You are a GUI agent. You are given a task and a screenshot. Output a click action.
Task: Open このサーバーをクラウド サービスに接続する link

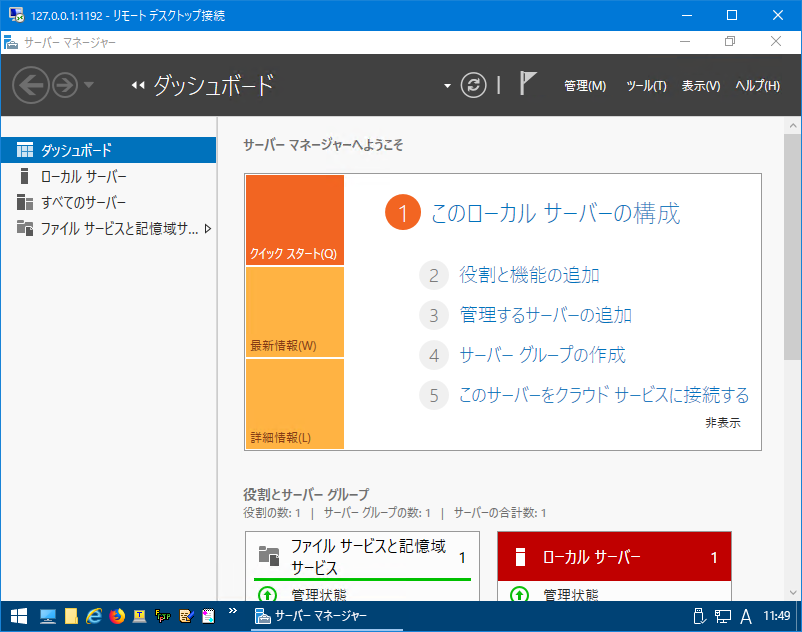604,395
